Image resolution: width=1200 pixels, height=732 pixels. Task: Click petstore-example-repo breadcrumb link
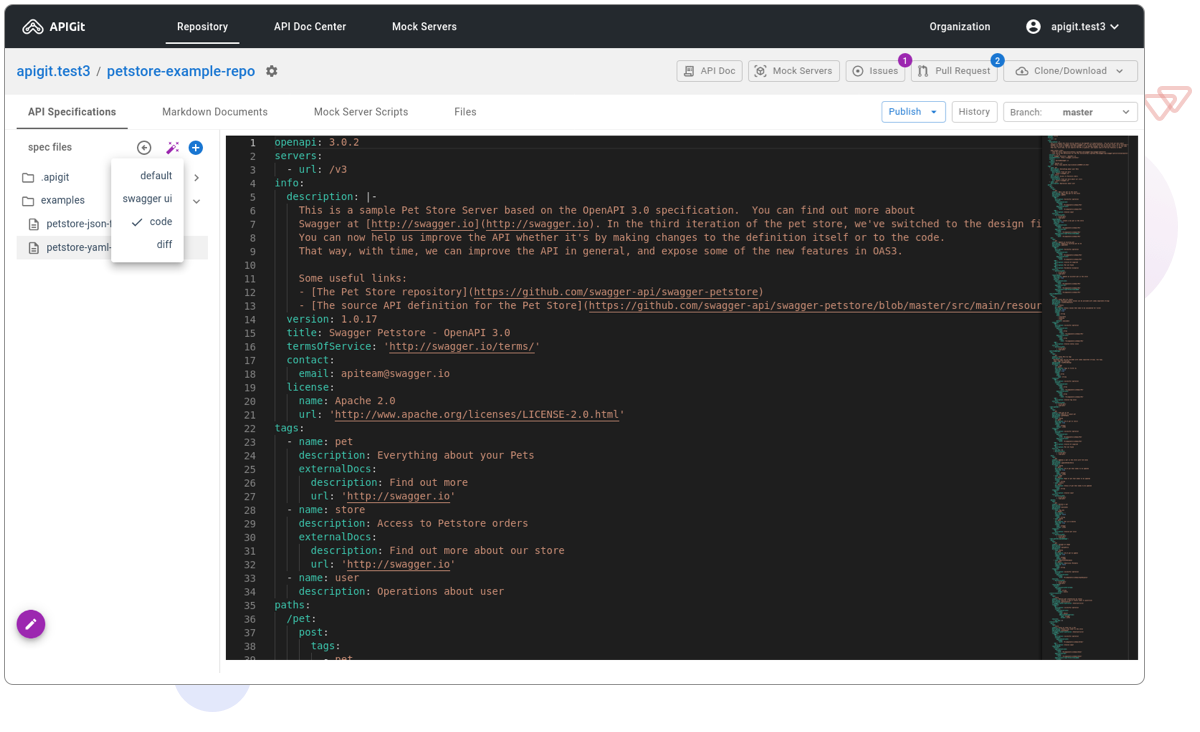tap(181, 71)
